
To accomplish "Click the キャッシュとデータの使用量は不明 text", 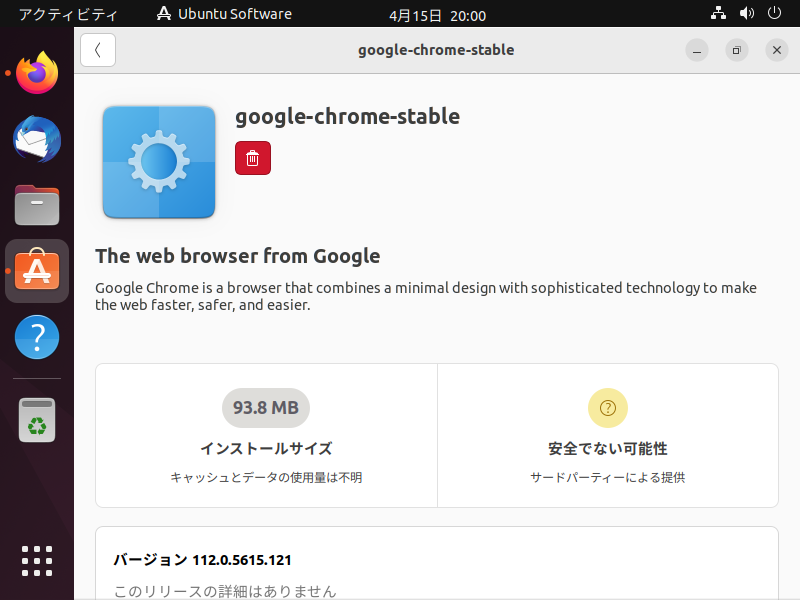I will (x=266, y=478).
